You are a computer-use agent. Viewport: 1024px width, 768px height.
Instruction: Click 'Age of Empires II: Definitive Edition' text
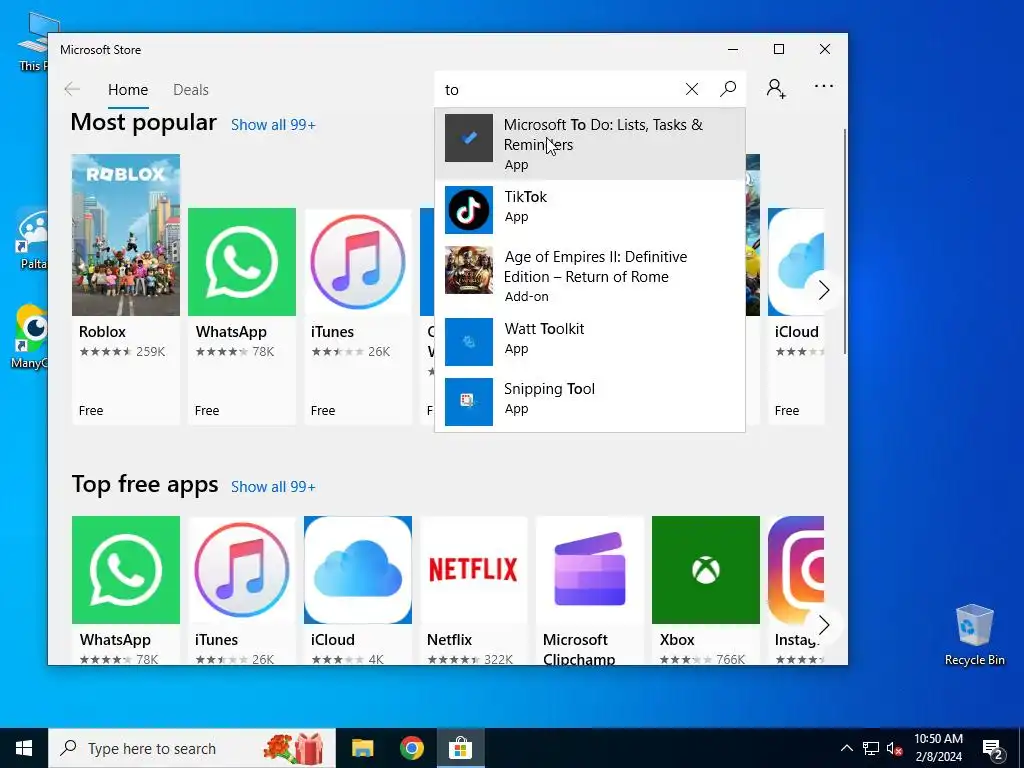tap(595, 266)
